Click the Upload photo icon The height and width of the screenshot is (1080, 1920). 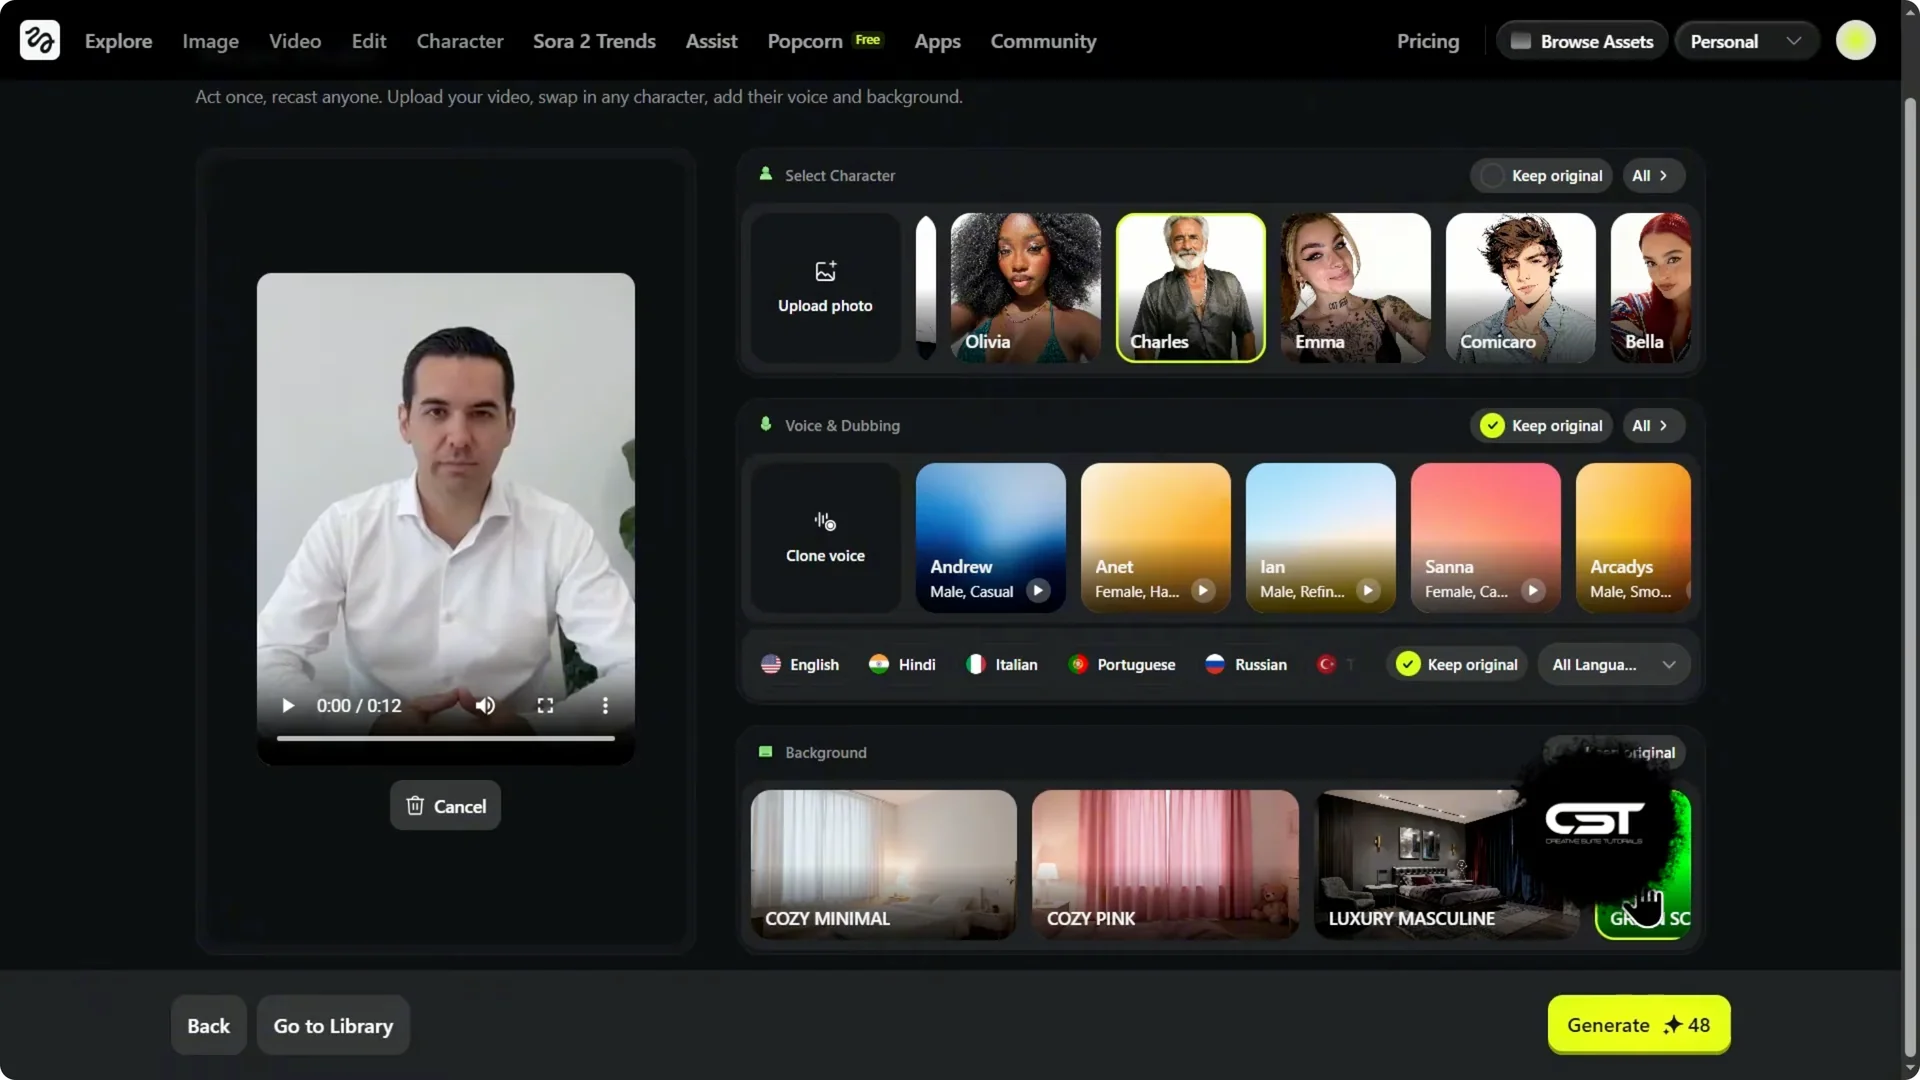(823, 270)
